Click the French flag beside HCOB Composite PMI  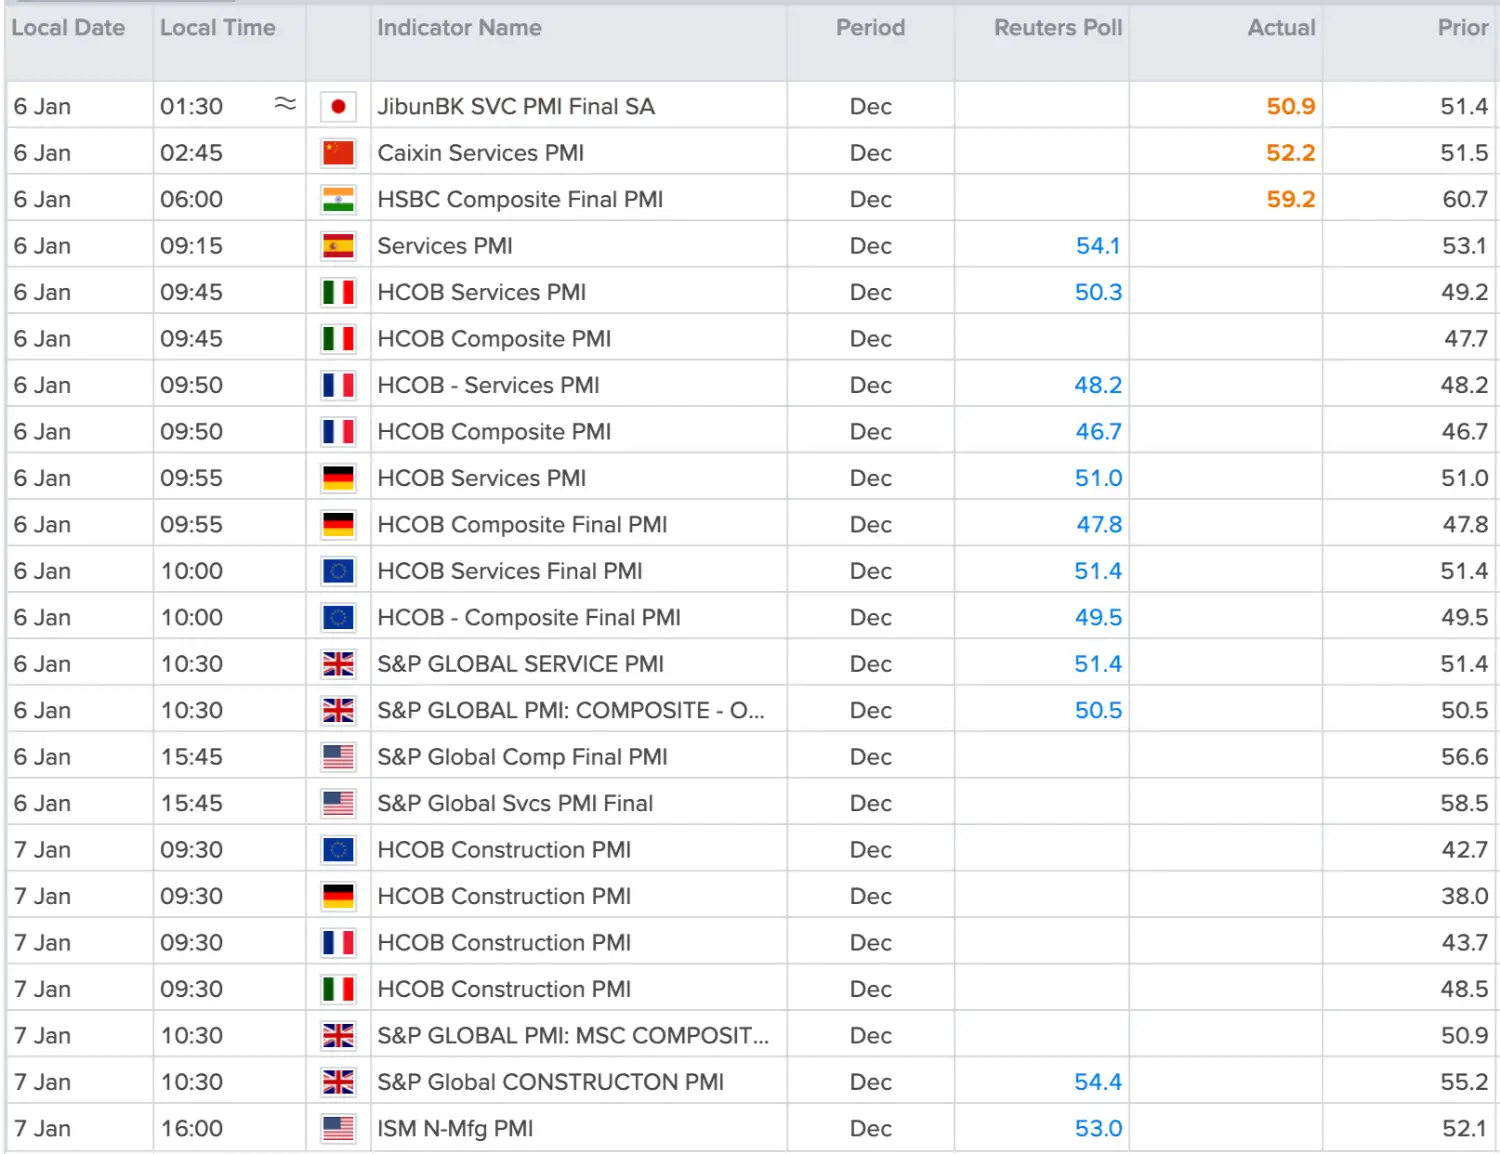(x=338, y=432)
